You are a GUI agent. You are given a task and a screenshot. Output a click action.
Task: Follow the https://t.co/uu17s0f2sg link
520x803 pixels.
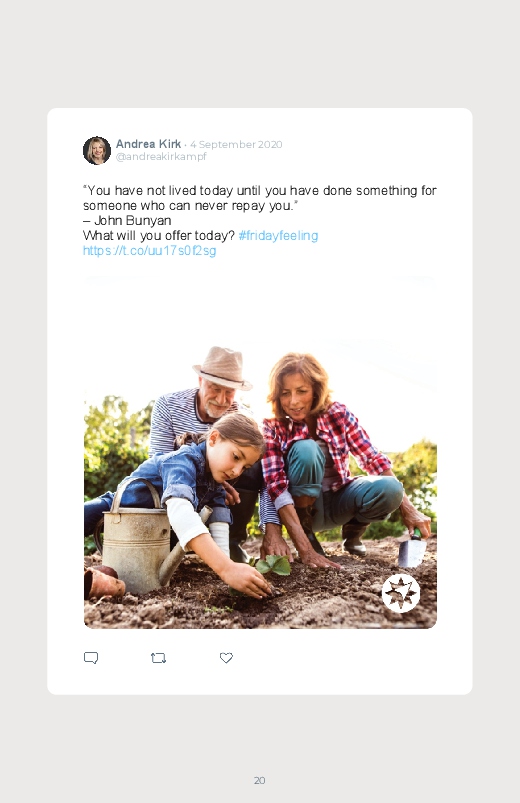150,250
